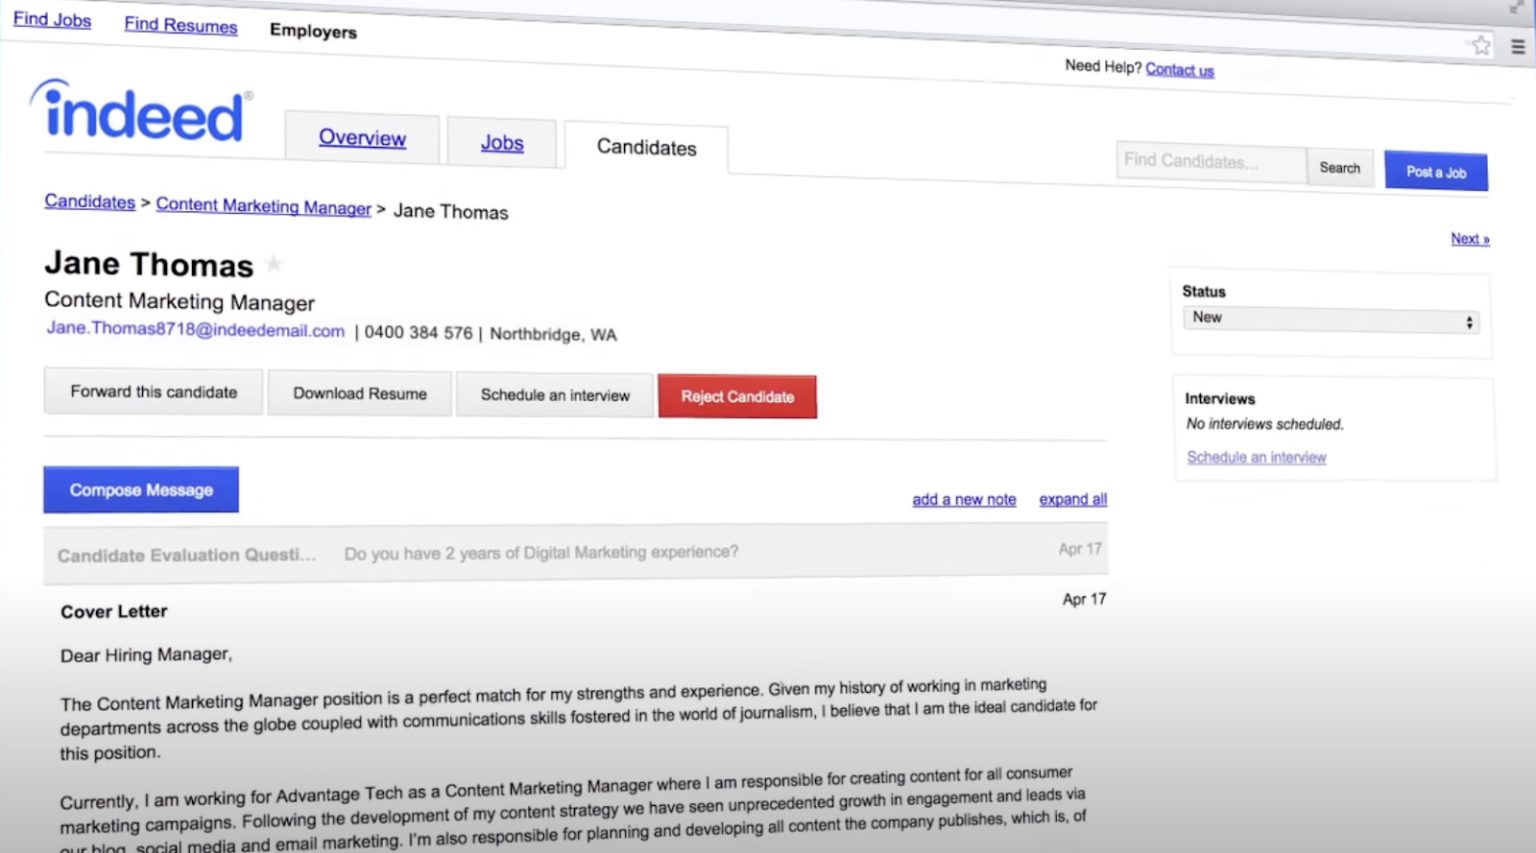Viewport: 1536px width, 853px height.
Task: Click expand all to show candidate details
Action: [1071, 499]
